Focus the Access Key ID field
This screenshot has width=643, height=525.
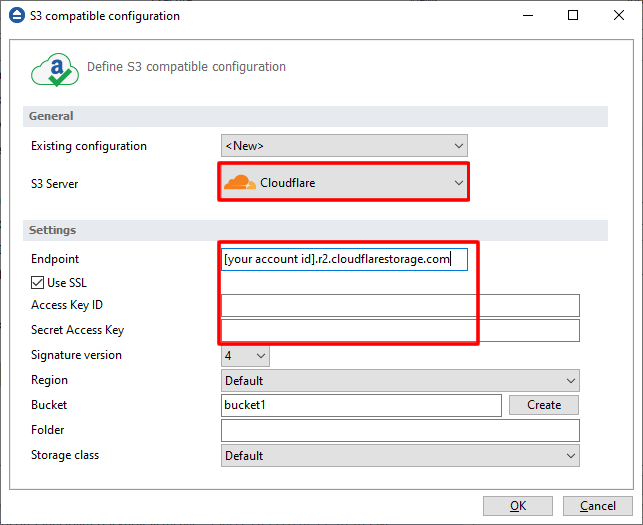(x=400, y=305)
